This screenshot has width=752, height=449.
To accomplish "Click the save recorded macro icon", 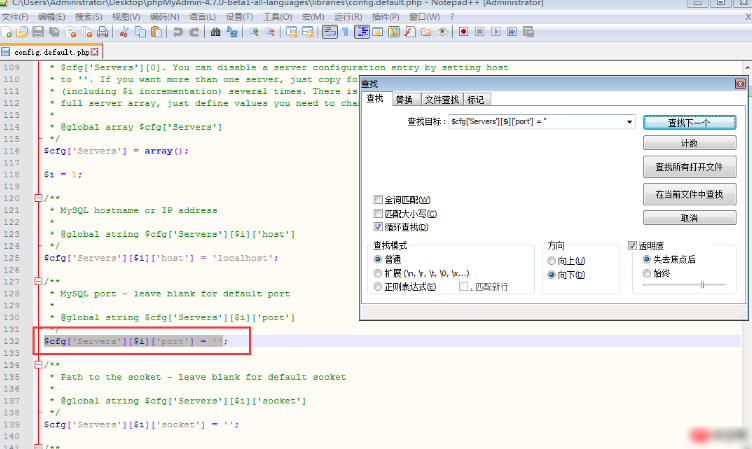I will (x=528, y=32).
